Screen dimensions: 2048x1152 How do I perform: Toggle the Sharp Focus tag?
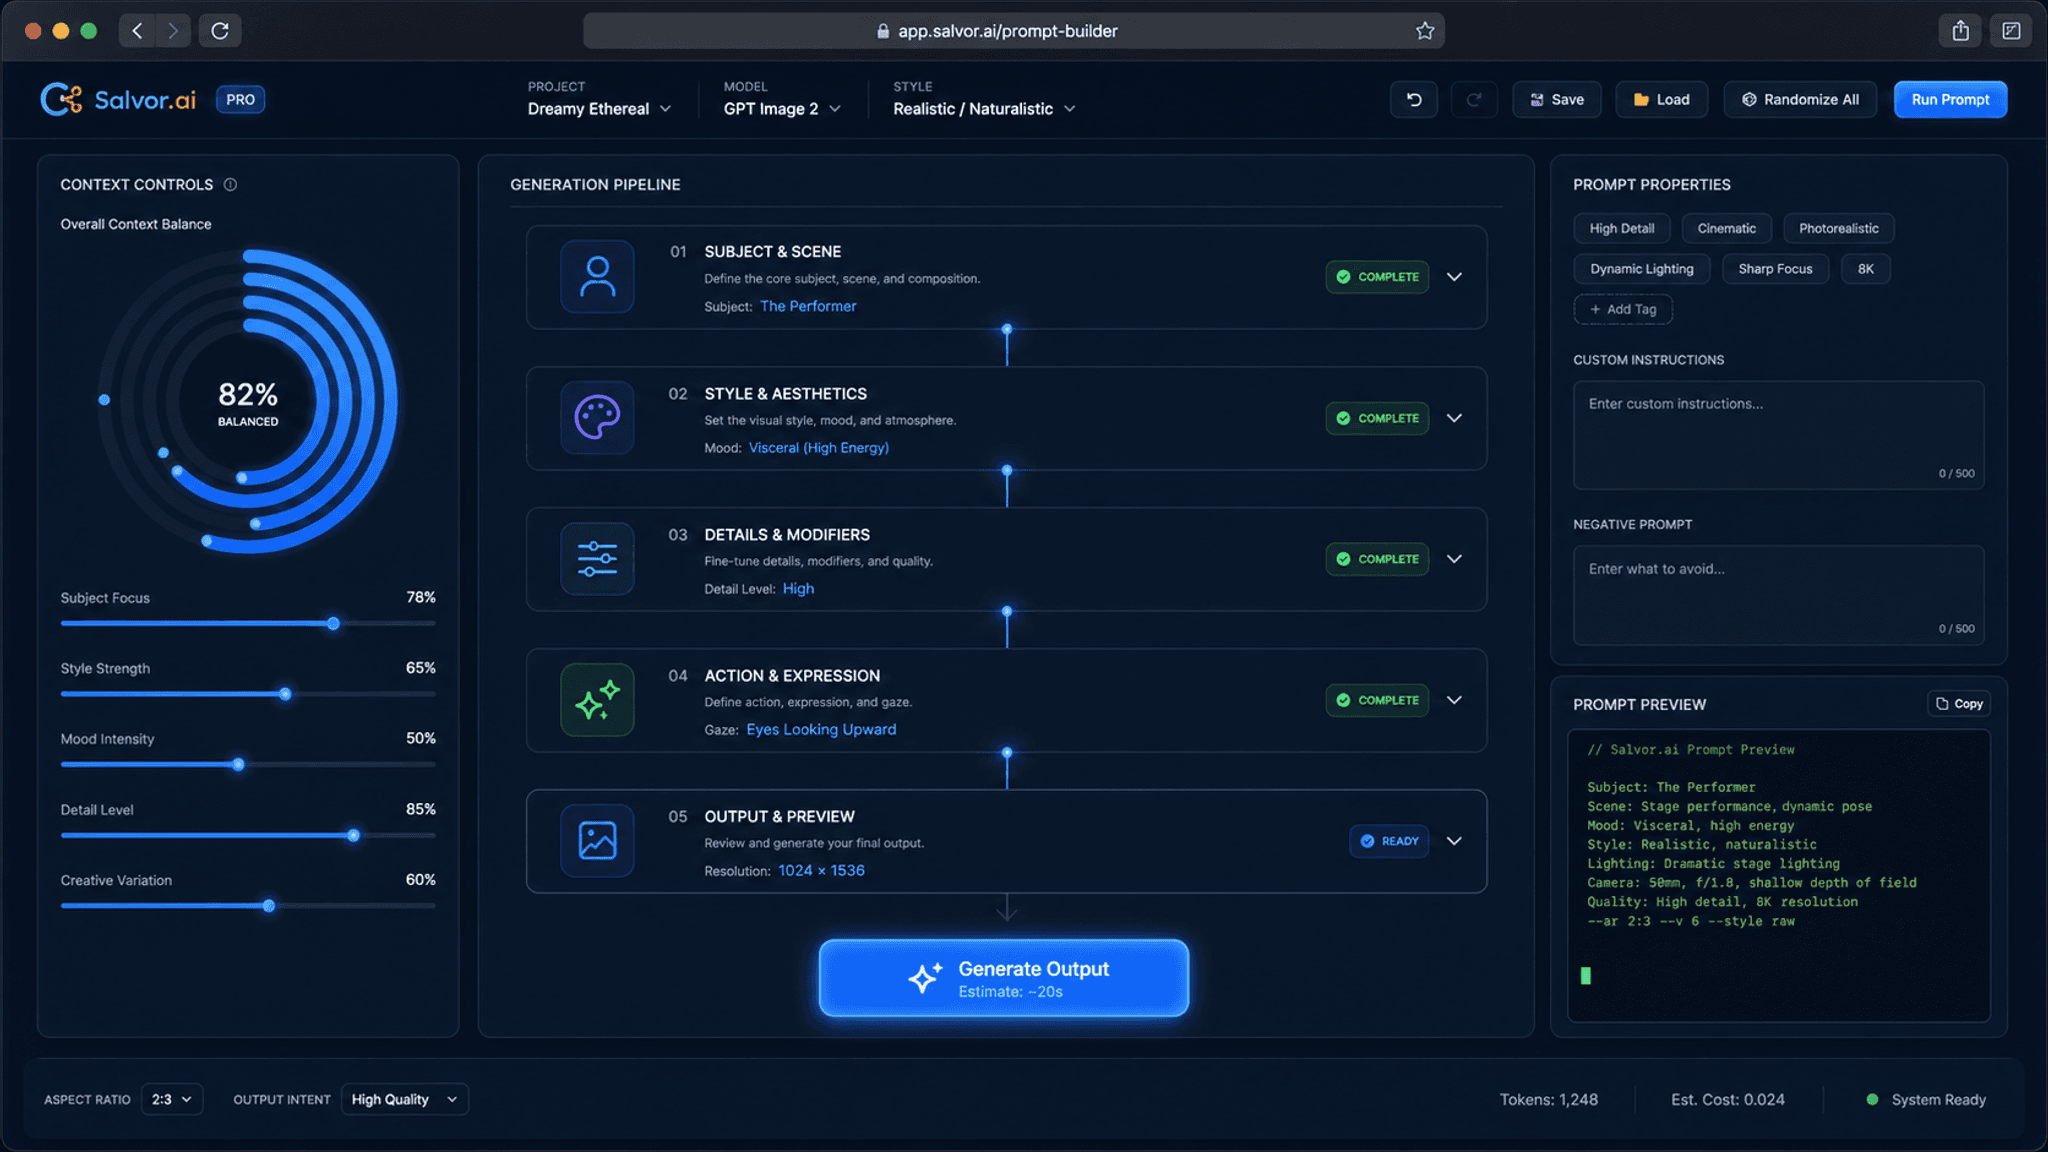(1775, 269)
